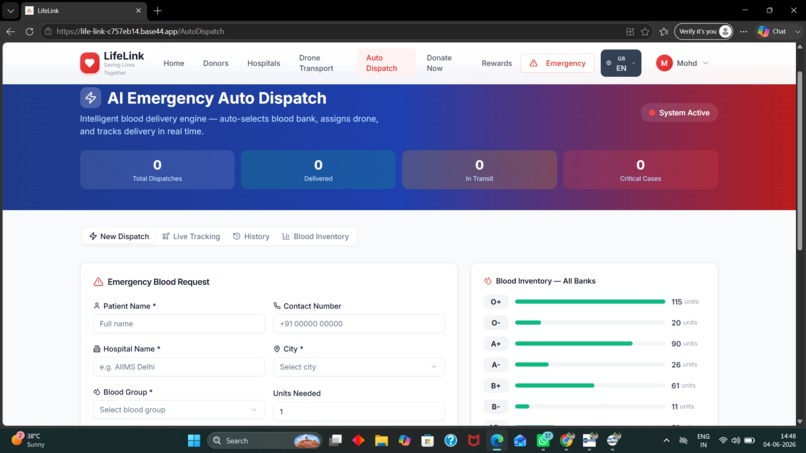Screen dimensions: 806x453
Task: Click the hospital icon beside Hospital Name
Action: click(x=97, y=349)
